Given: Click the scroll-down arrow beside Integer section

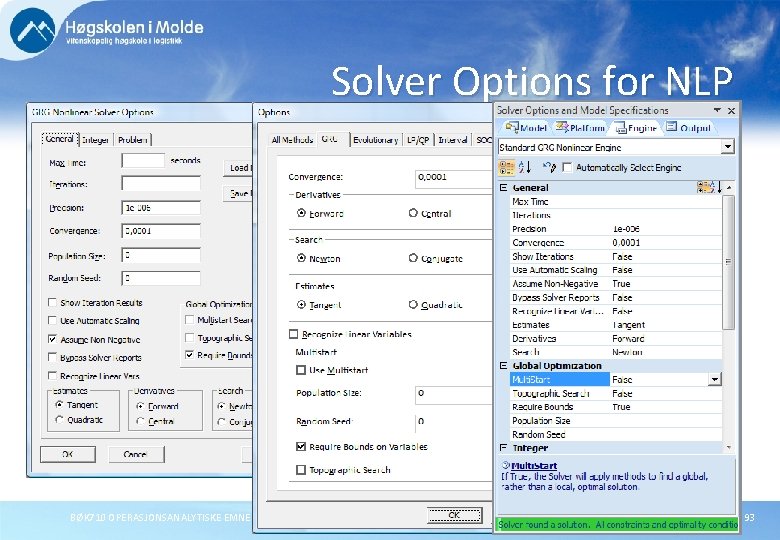Looking at the screenshot, I should coord(729,448).
